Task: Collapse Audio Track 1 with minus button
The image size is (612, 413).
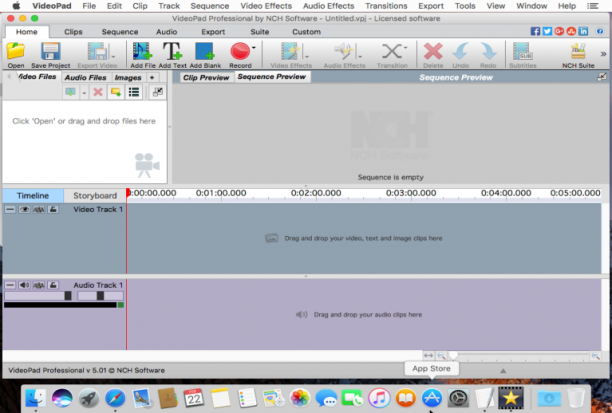Action: (10, 285)
